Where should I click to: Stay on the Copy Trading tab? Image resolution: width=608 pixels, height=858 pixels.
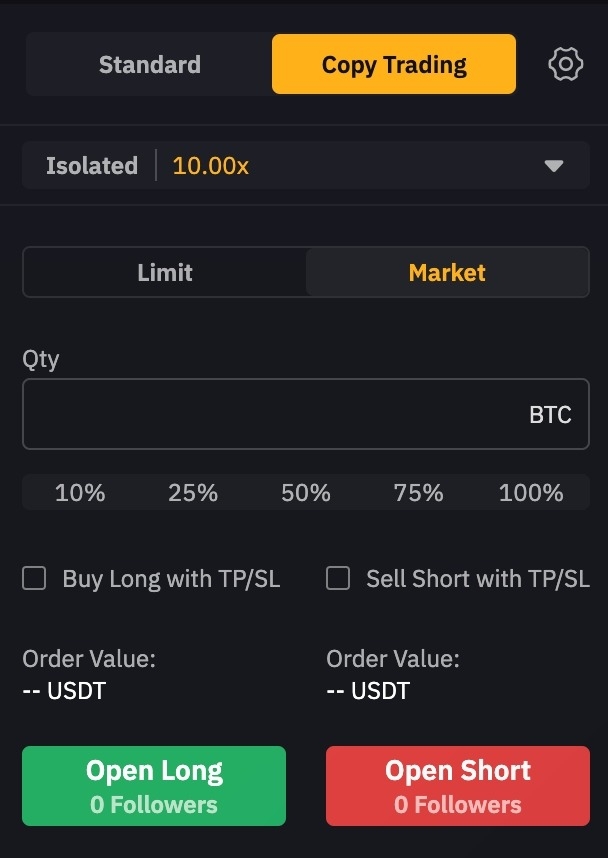click(x=393, y=63)
